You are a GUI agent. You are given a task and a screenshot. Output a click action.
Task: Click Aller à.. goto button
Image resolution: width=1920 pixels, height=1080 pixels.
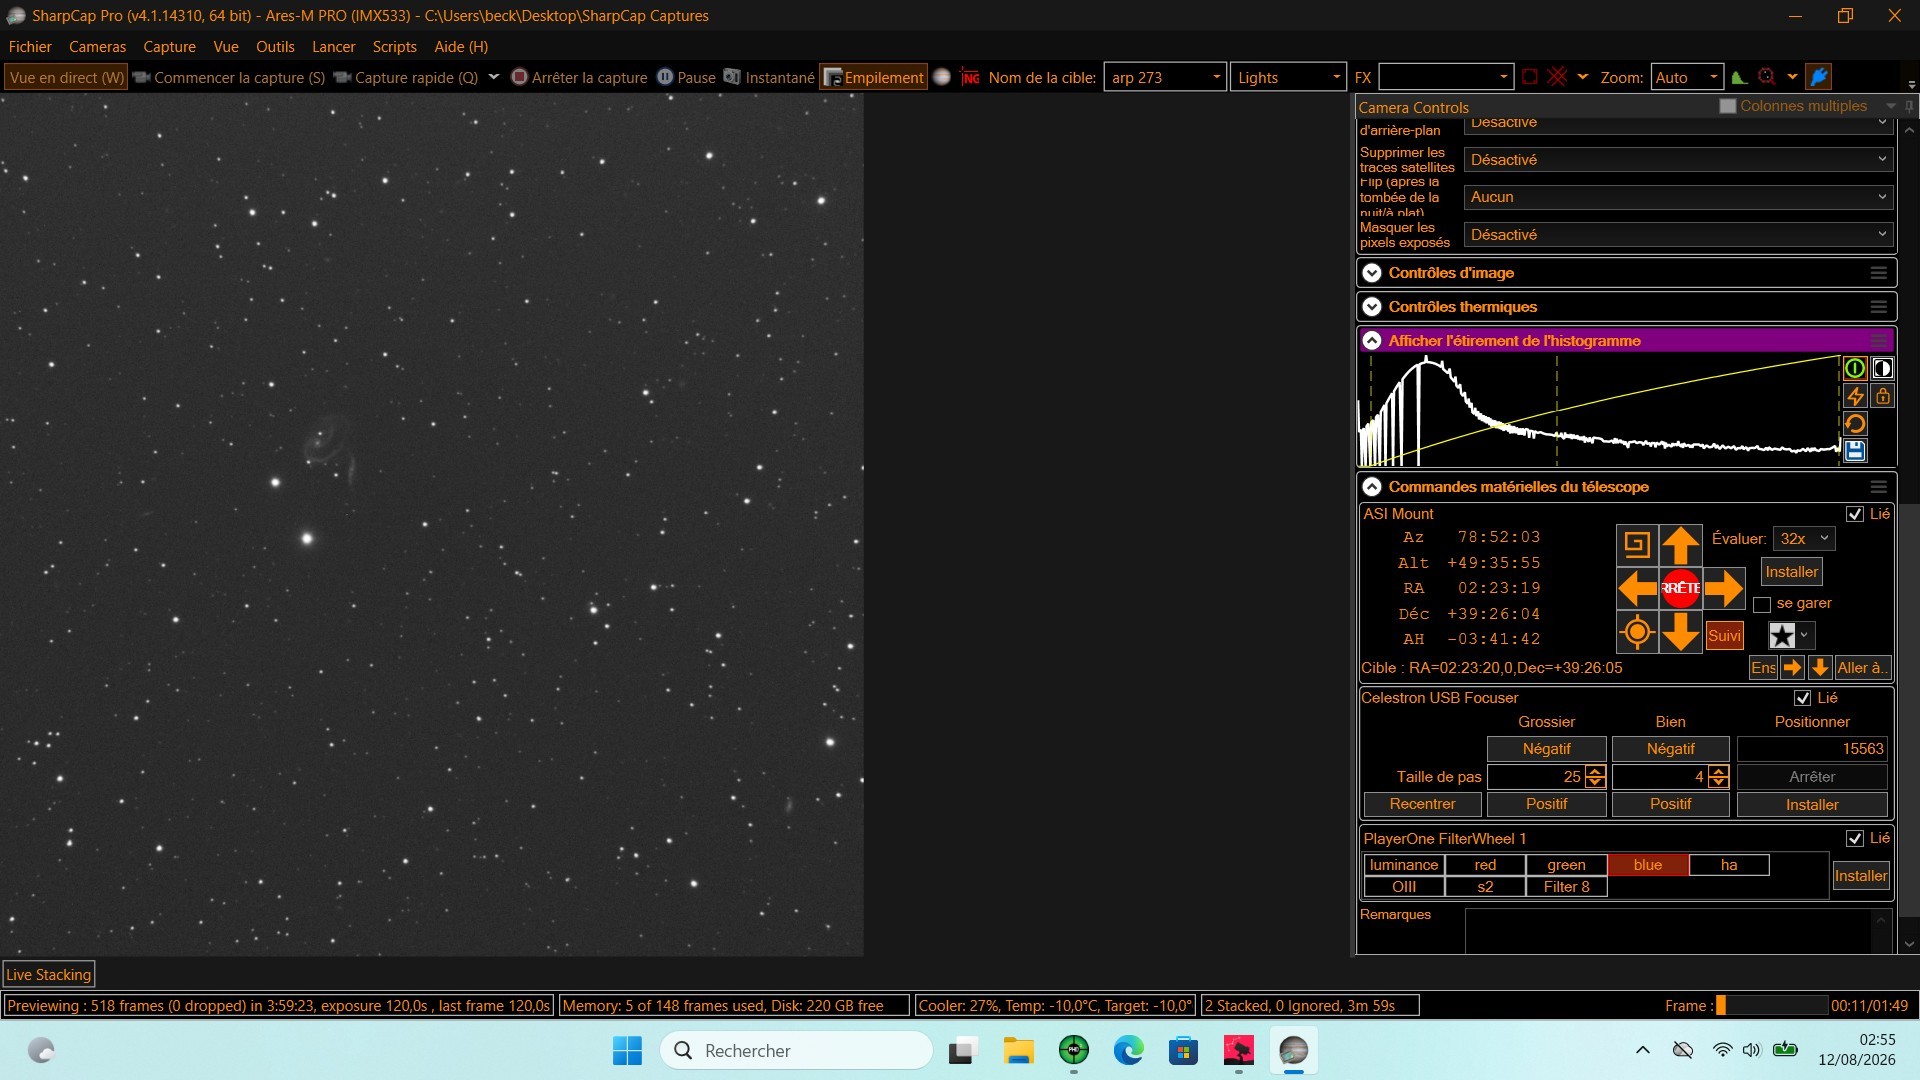pyautogui.click(x=1862, y=668)
